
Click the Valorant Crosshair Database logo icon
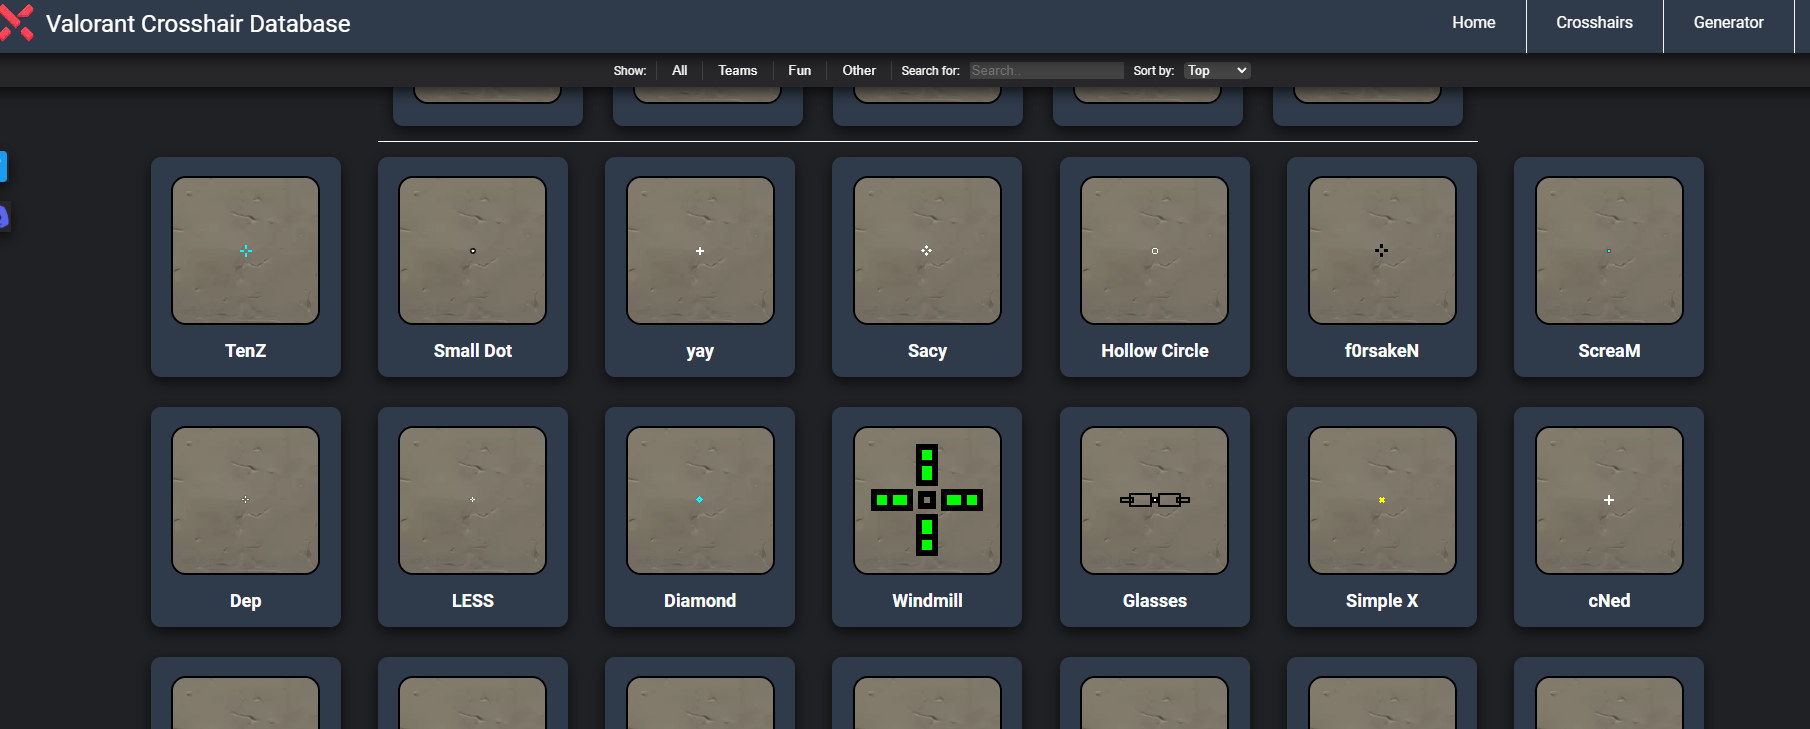coord(17,22)
